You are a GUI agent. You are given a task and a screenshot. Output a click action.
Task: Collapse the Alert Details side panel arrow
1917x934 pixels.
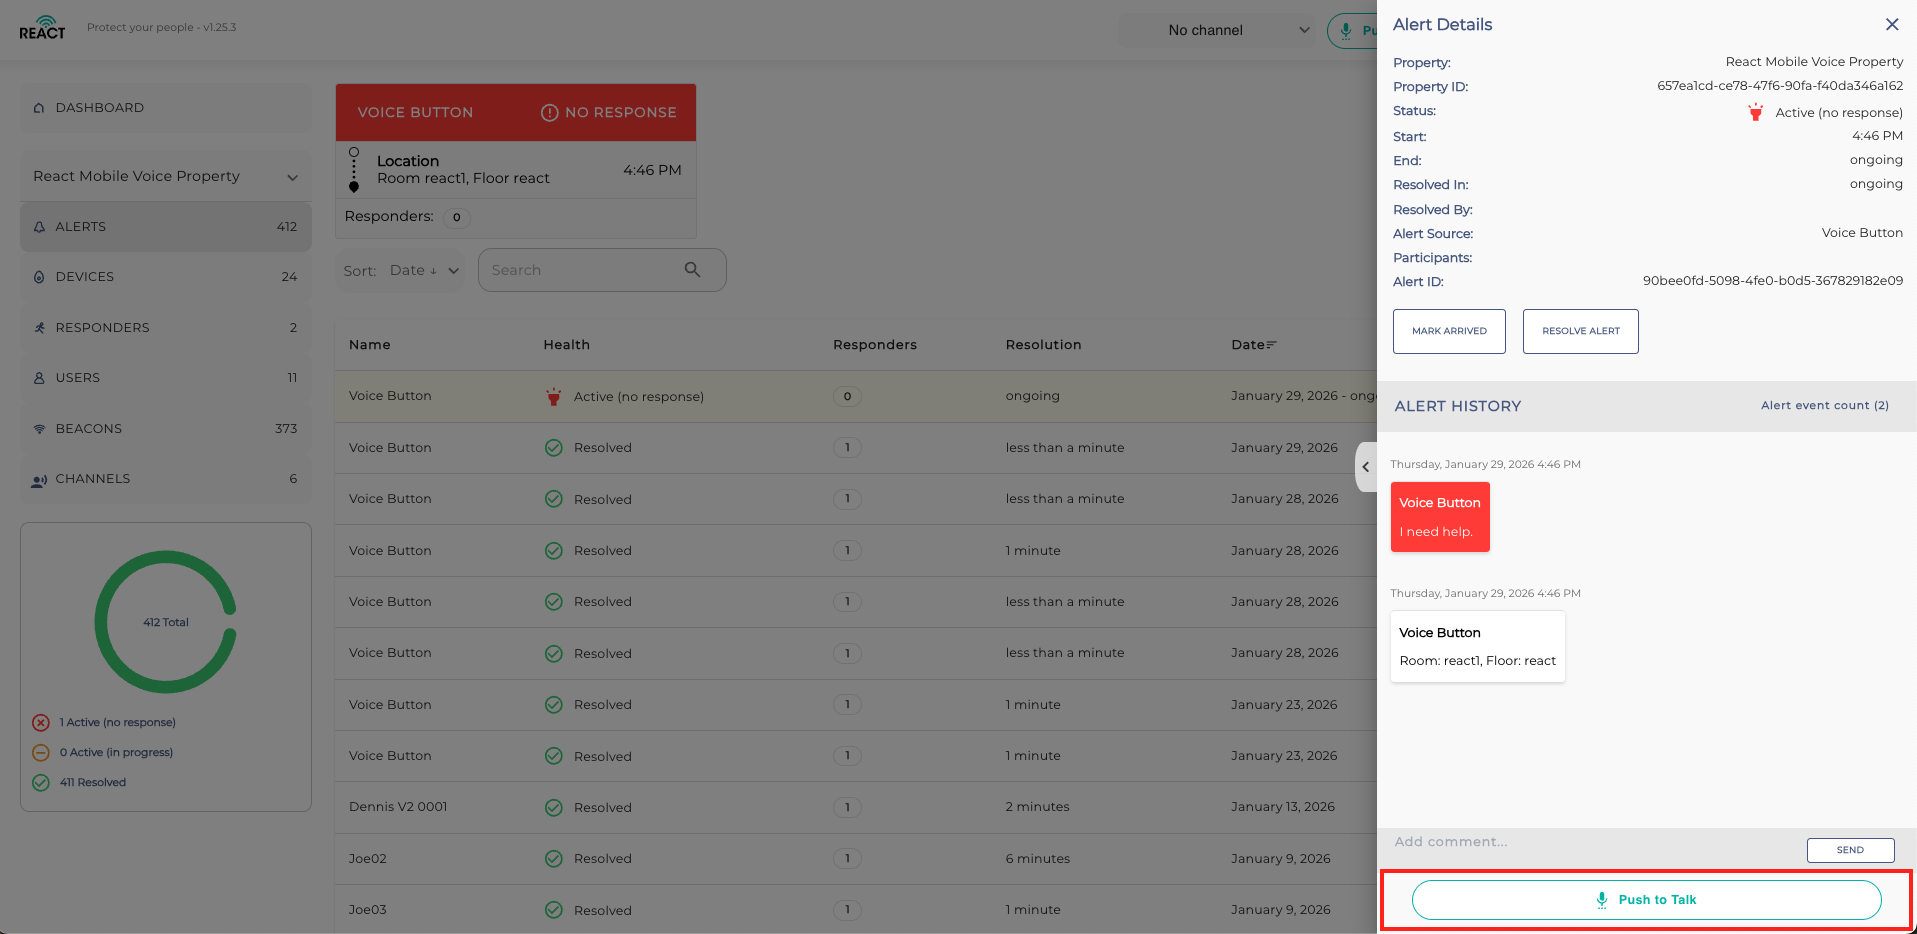tap(1366, 467)
